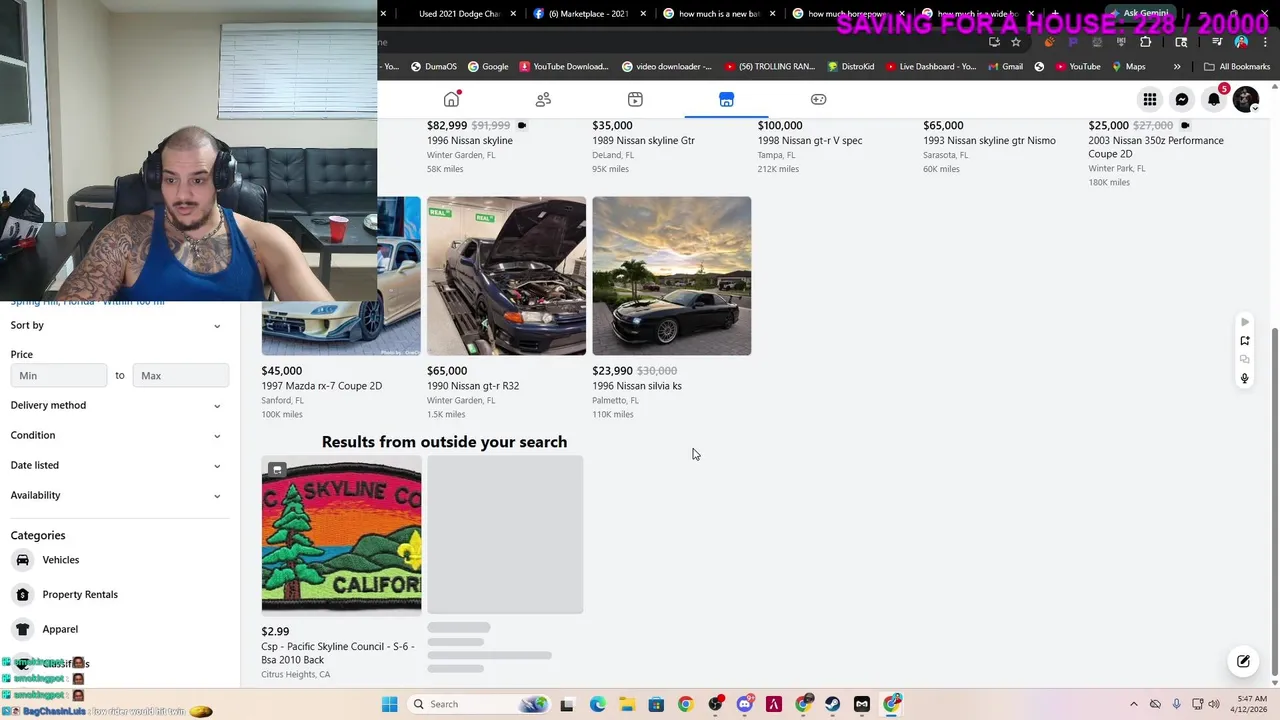Image resolution: width=1280 pixels, height=720 pixels.
Task: Click the Max price field
Action: point(180,375)
